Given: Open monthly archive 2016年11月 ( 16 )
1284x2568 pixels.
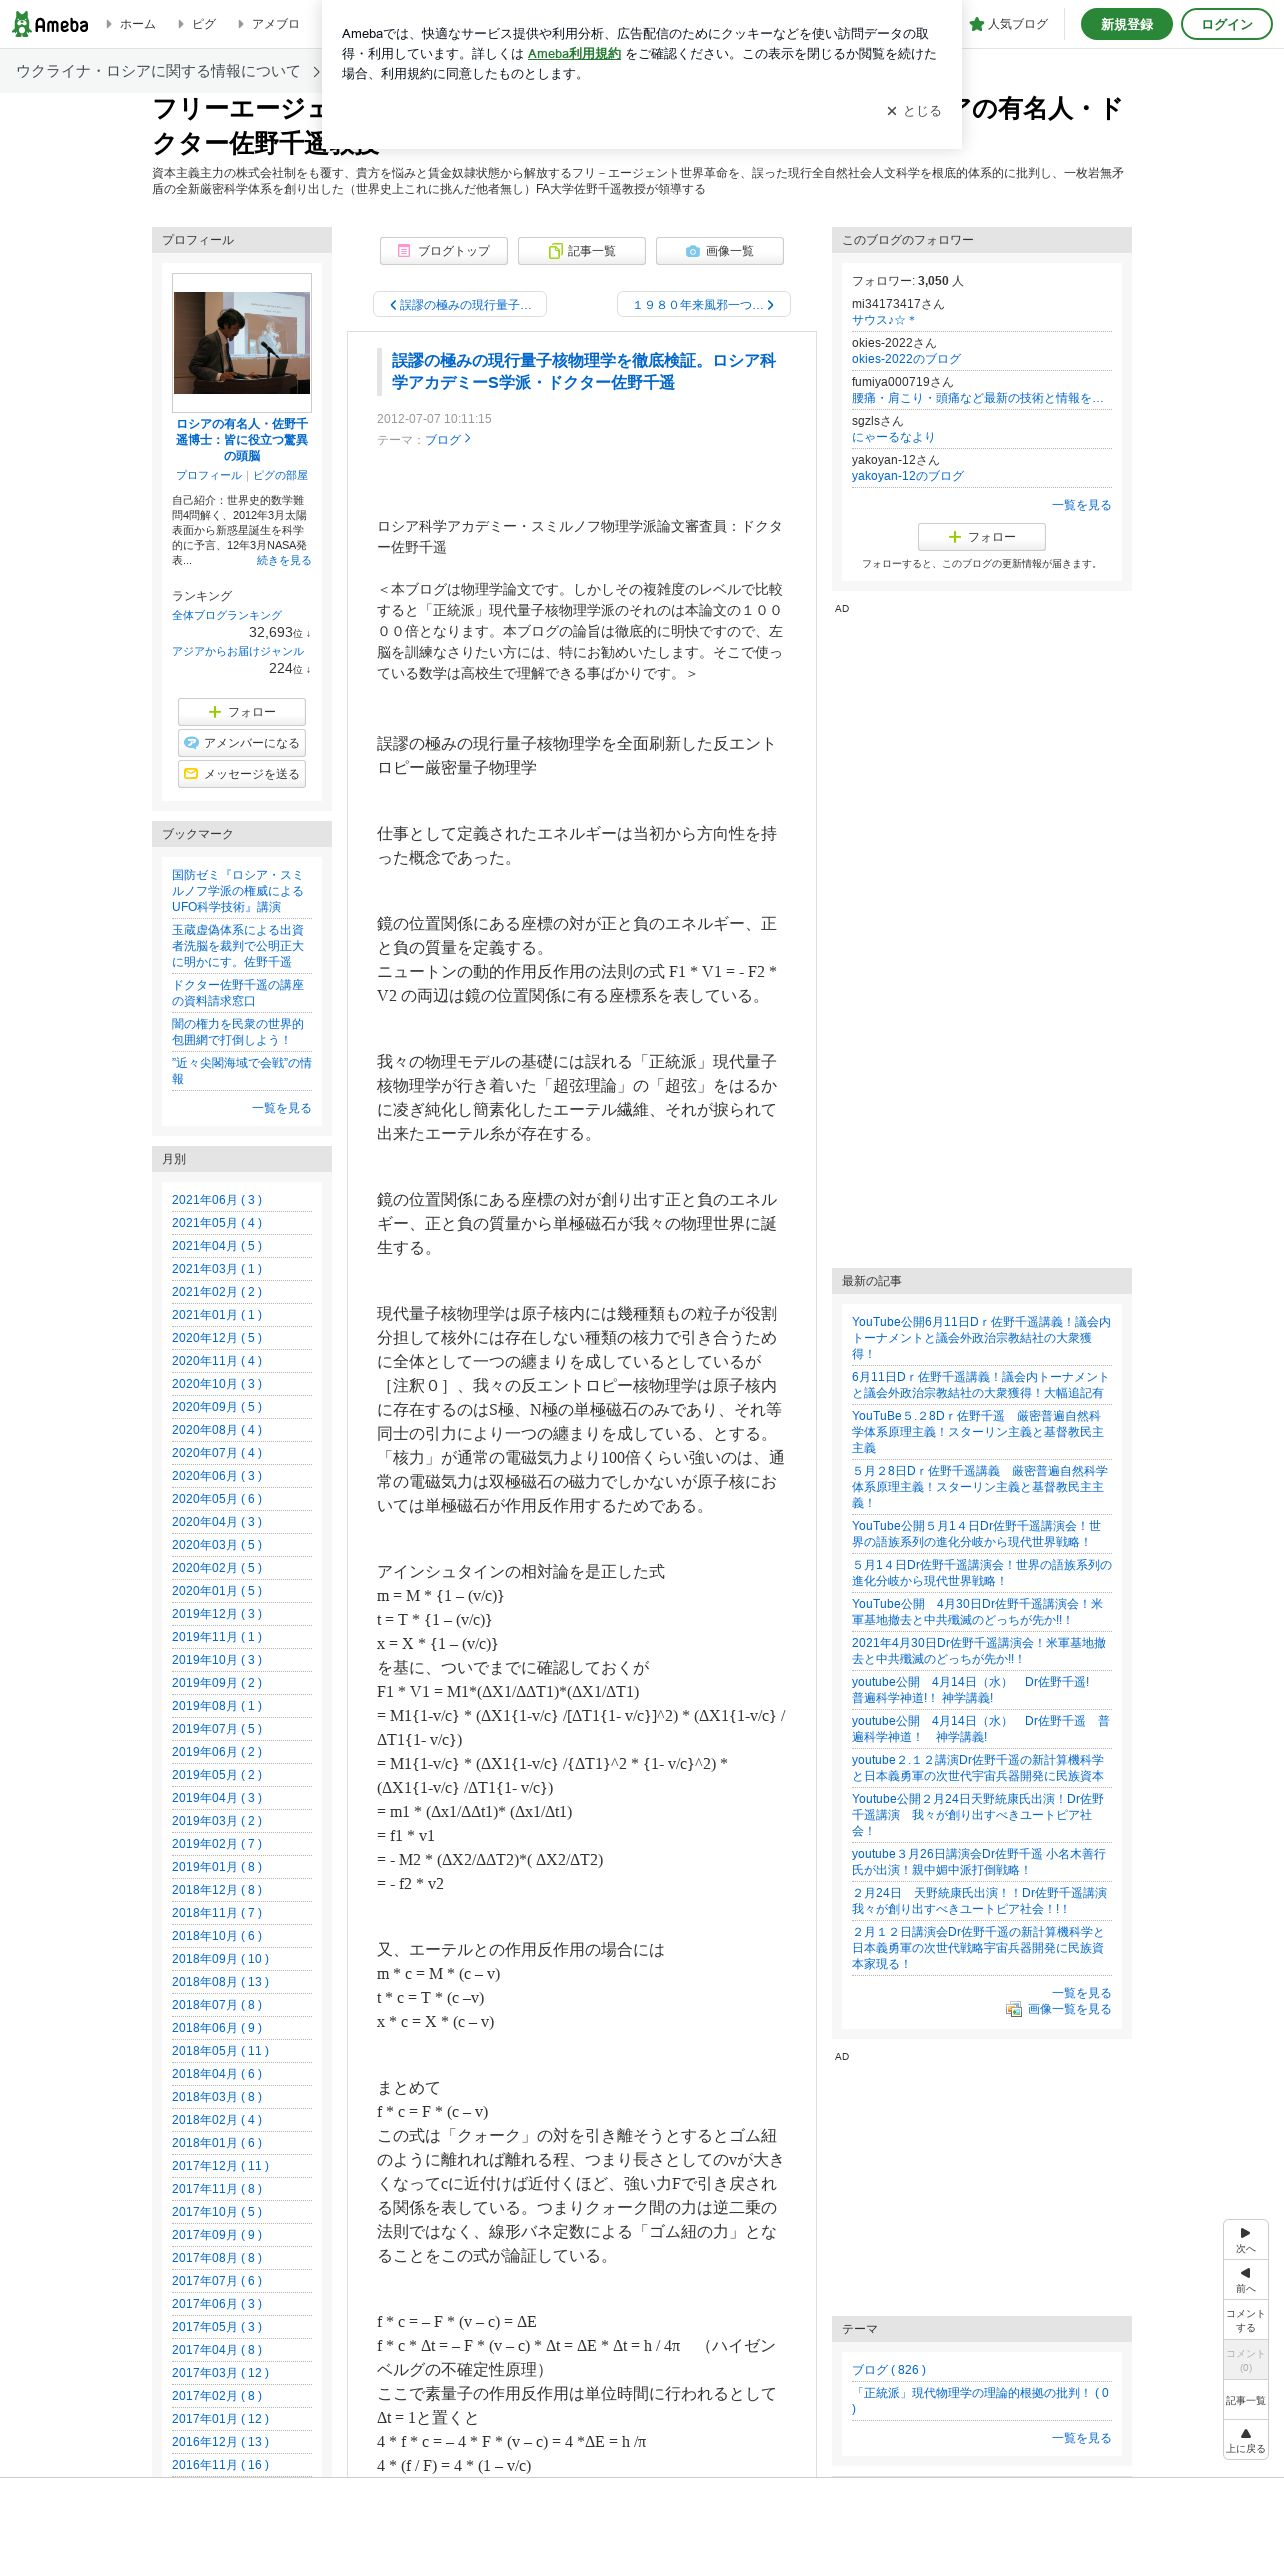Looking at the screenshot, I should [x=221, y=2465].
